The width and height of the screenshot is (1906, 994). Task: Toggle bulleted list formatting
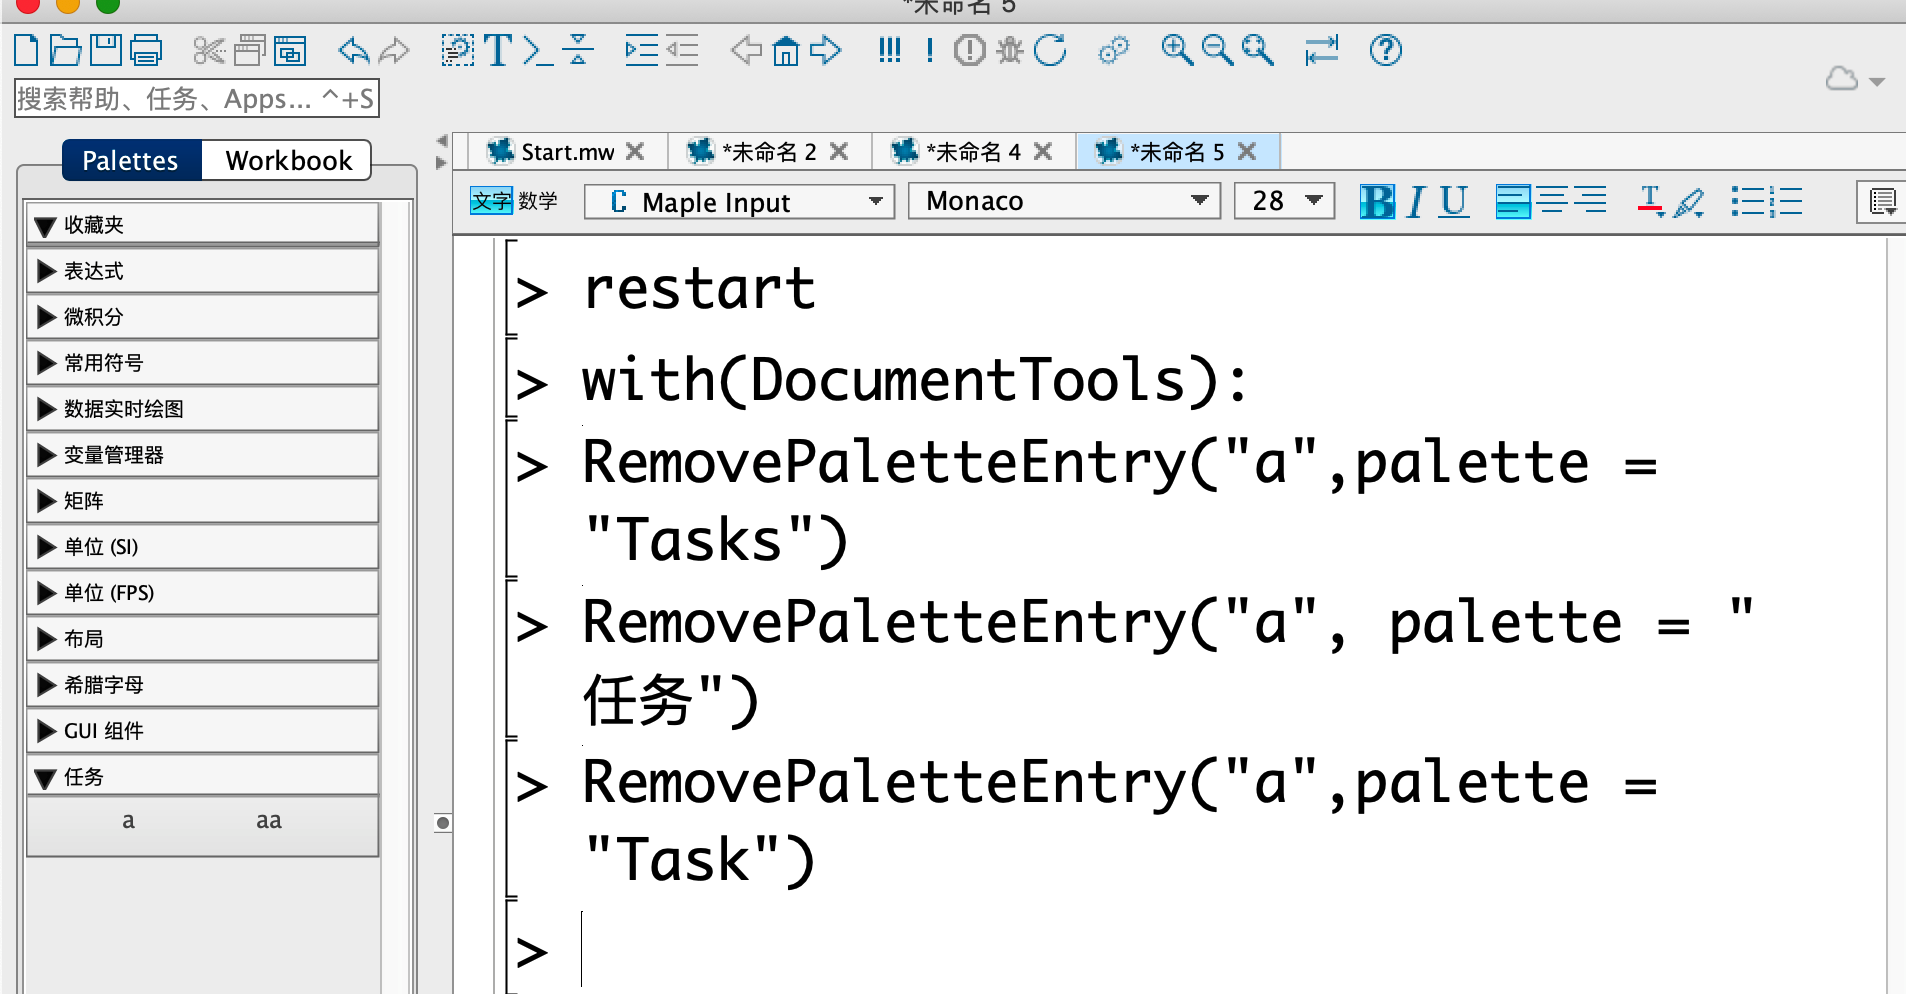point(1747,201)
